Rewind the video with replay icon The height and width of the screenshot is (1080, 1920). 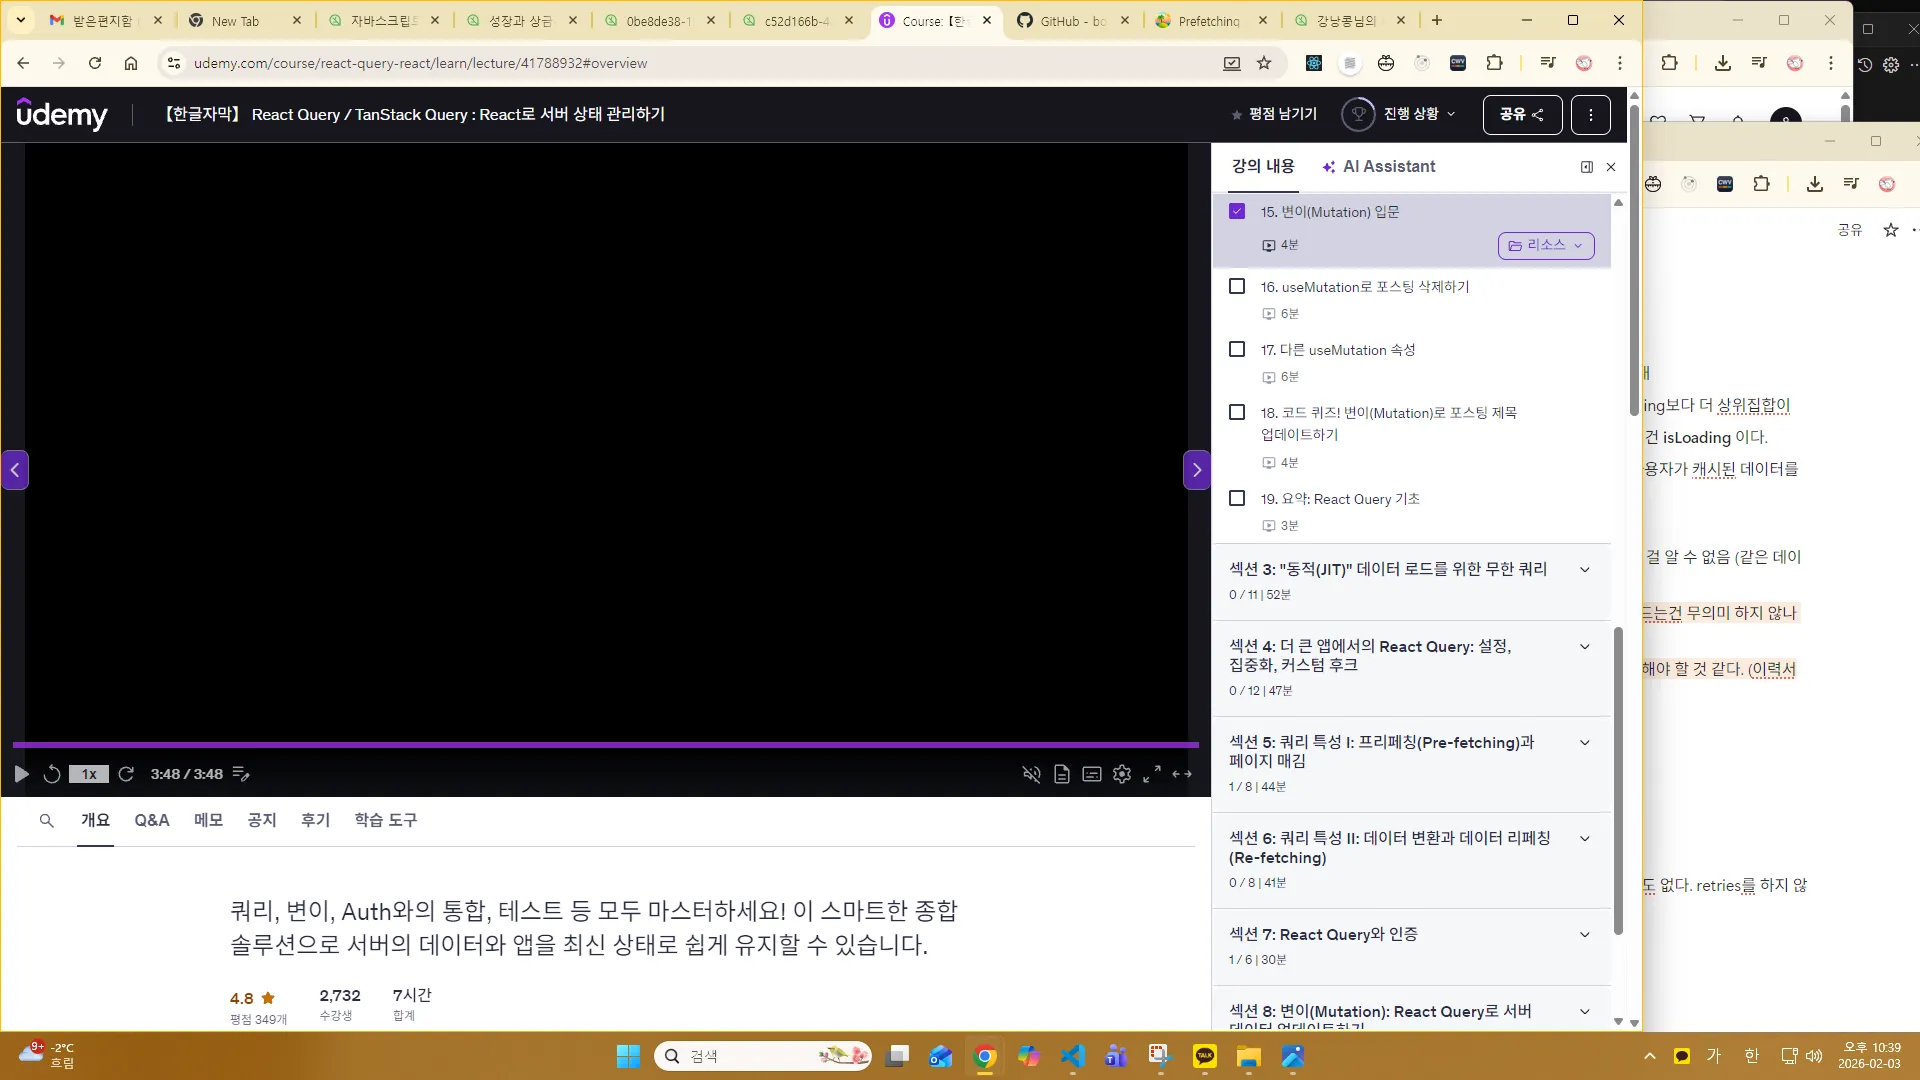51,774
